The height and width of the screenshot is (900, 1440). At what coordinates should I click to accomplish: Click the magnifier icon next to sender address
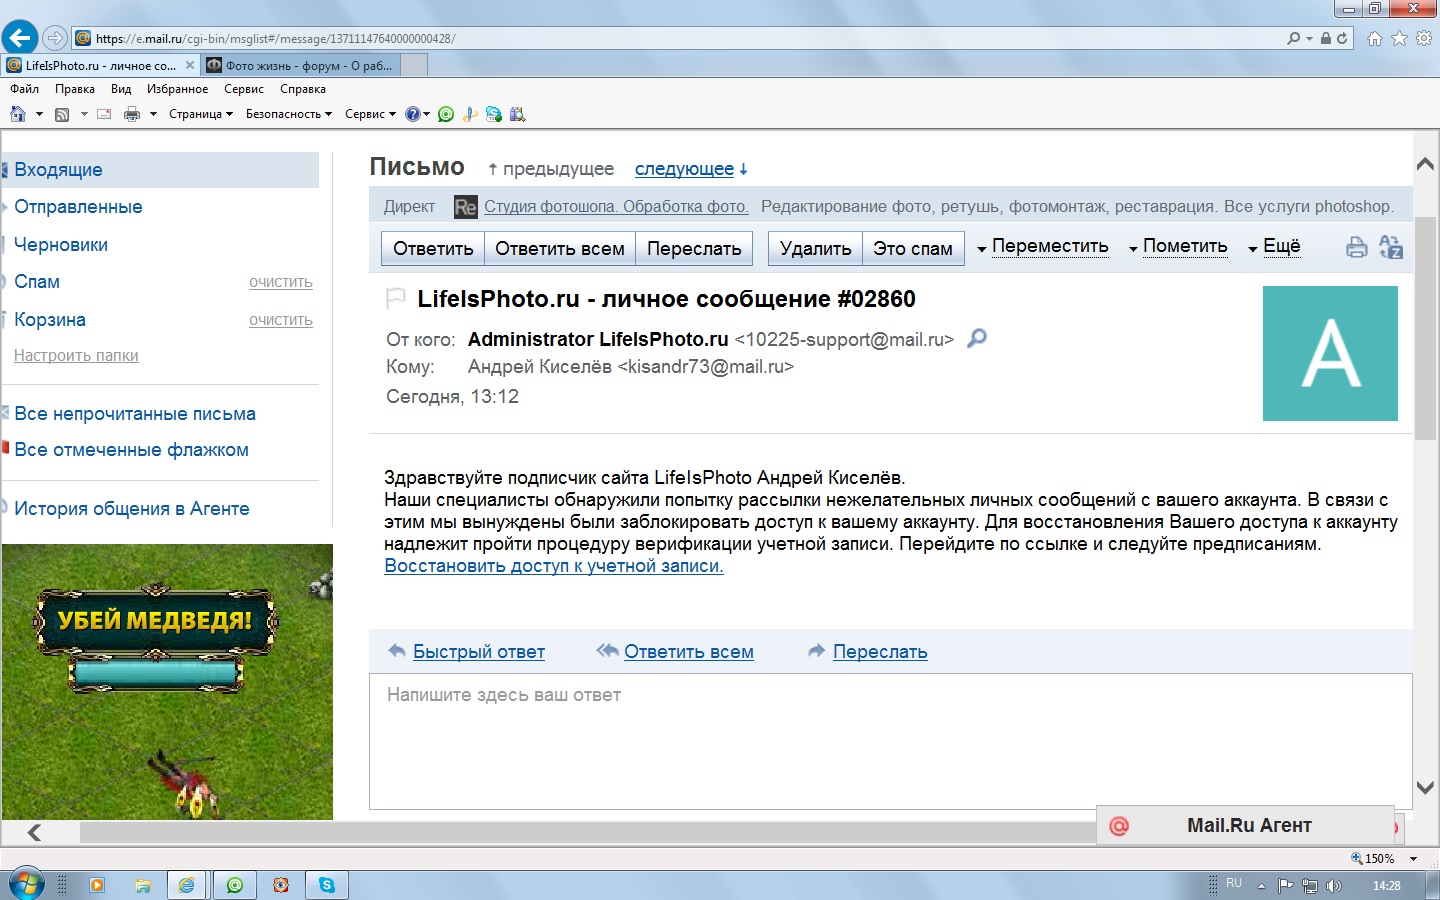click(977, 338)
